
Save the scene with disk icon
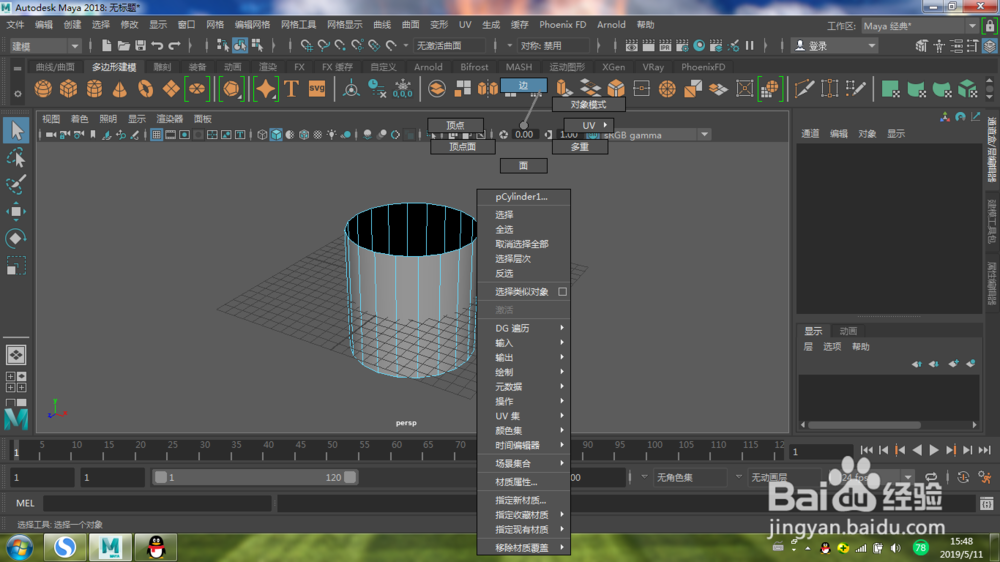pos(140,45)
